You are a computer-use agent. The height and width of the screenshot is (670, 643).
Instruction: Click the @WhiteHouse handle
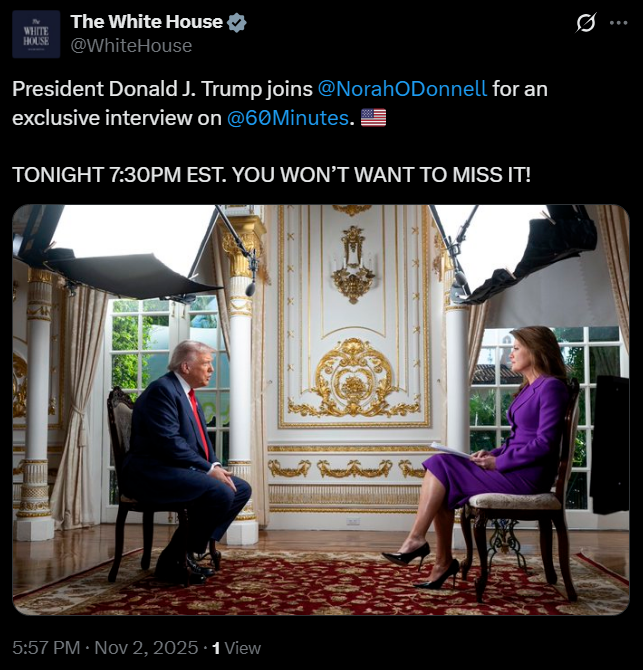point(131,46)
